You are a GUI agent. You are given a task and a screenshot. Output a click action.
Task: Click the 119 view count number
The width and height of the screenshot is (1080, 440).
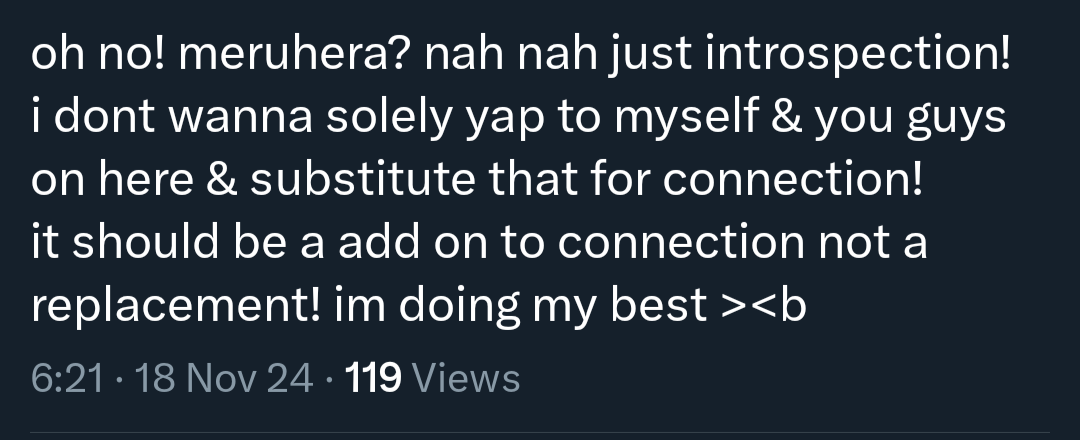[373, 379]
